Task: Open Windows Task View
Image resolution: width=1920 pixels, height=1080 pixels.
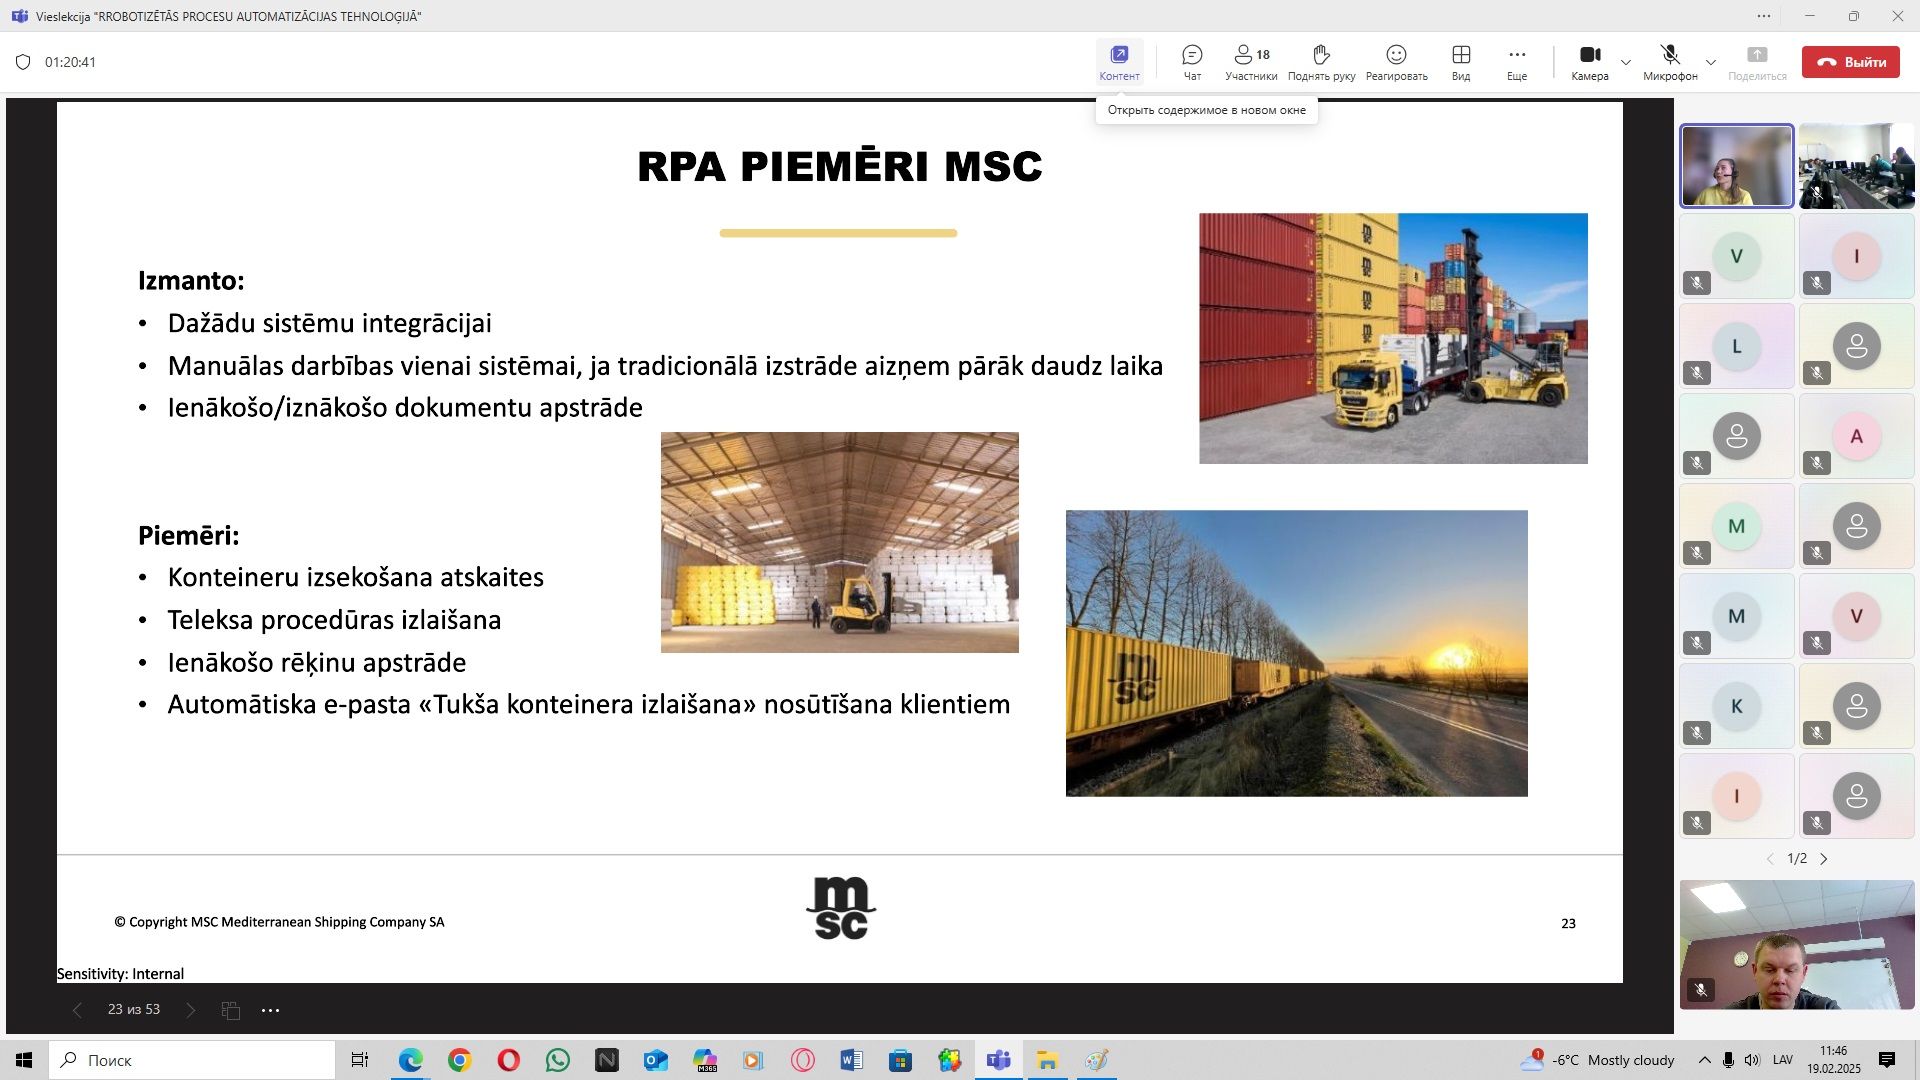Action: (x=360, y=1060)
